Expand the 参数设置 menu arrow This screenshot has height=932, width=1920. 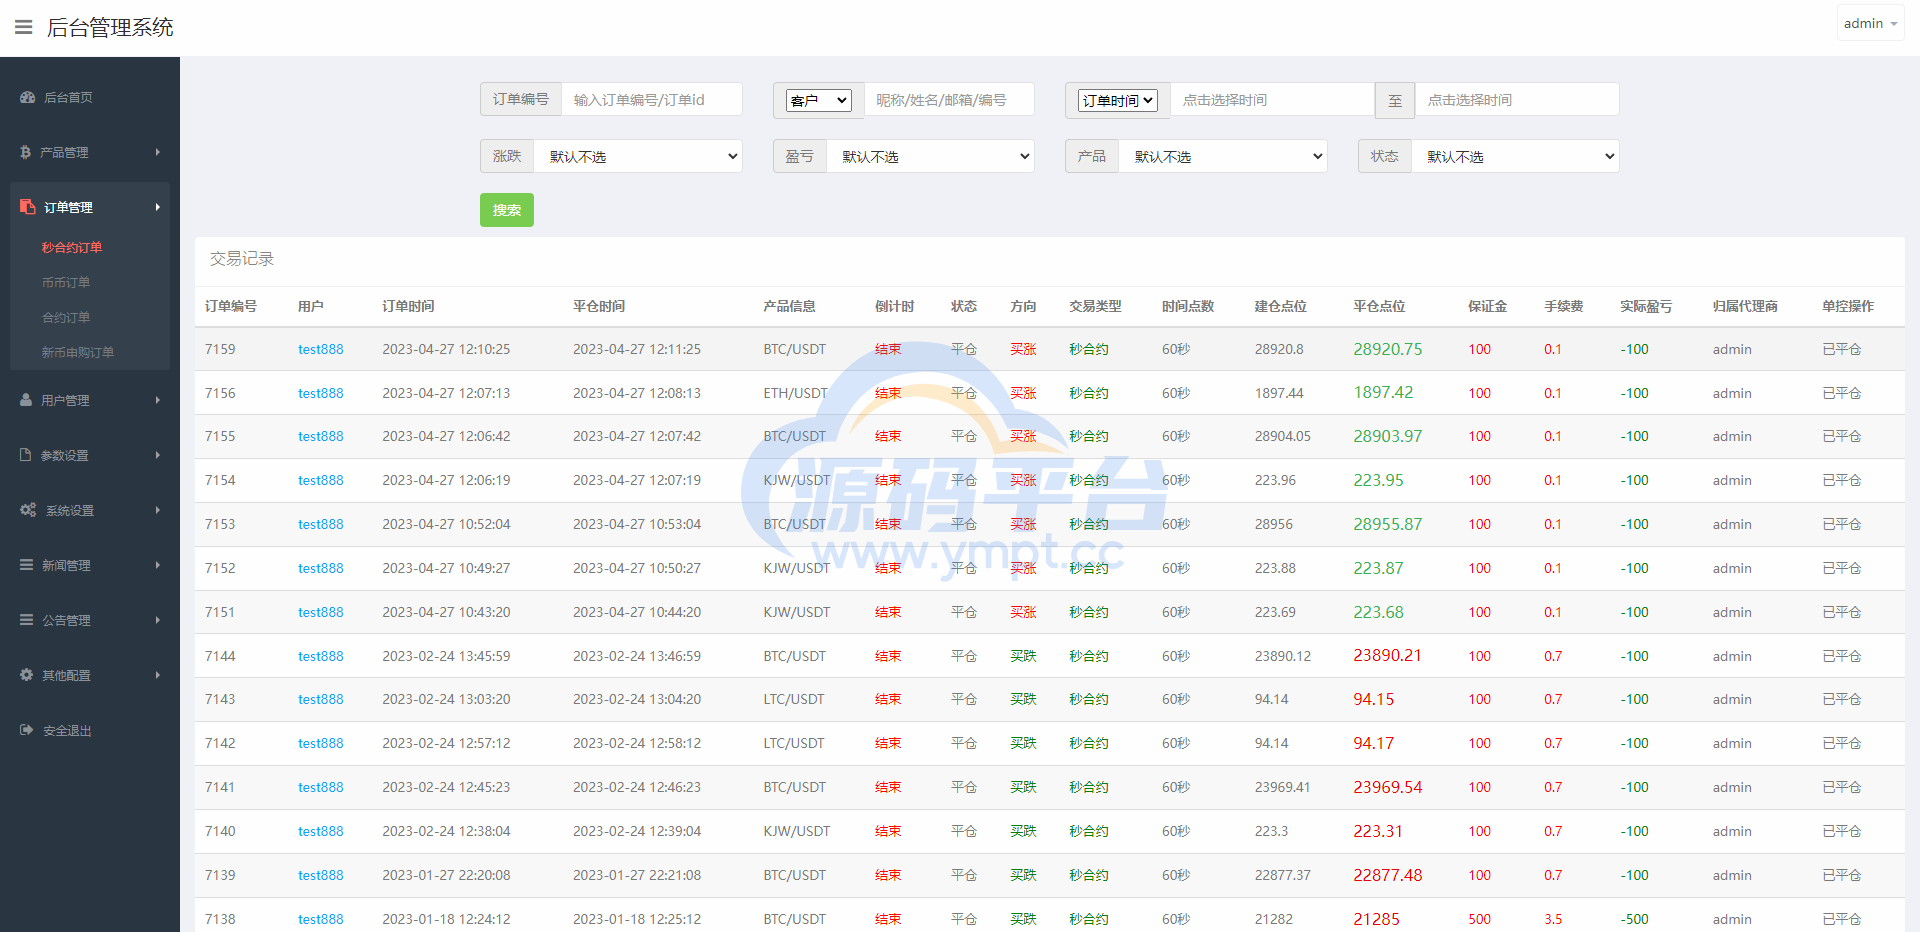tap(158, 455)
